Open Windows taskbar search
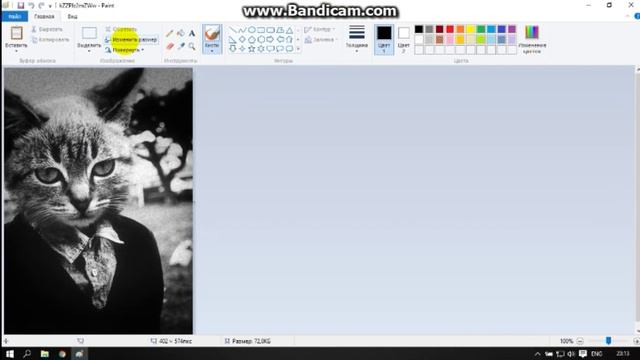The height and width of the screenshot is (360, 640). [x=27, y=353]
